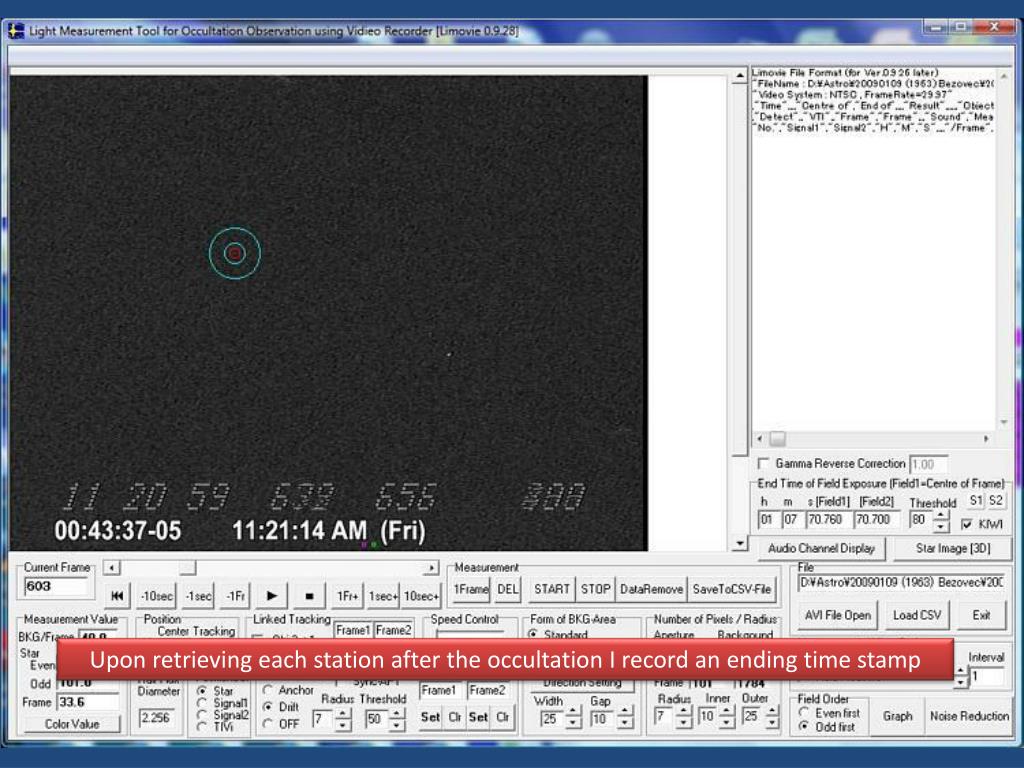The image size is (1024, 768).
Task: Enable Gamma Reverse Correction
Action: (x=763, y=463)
